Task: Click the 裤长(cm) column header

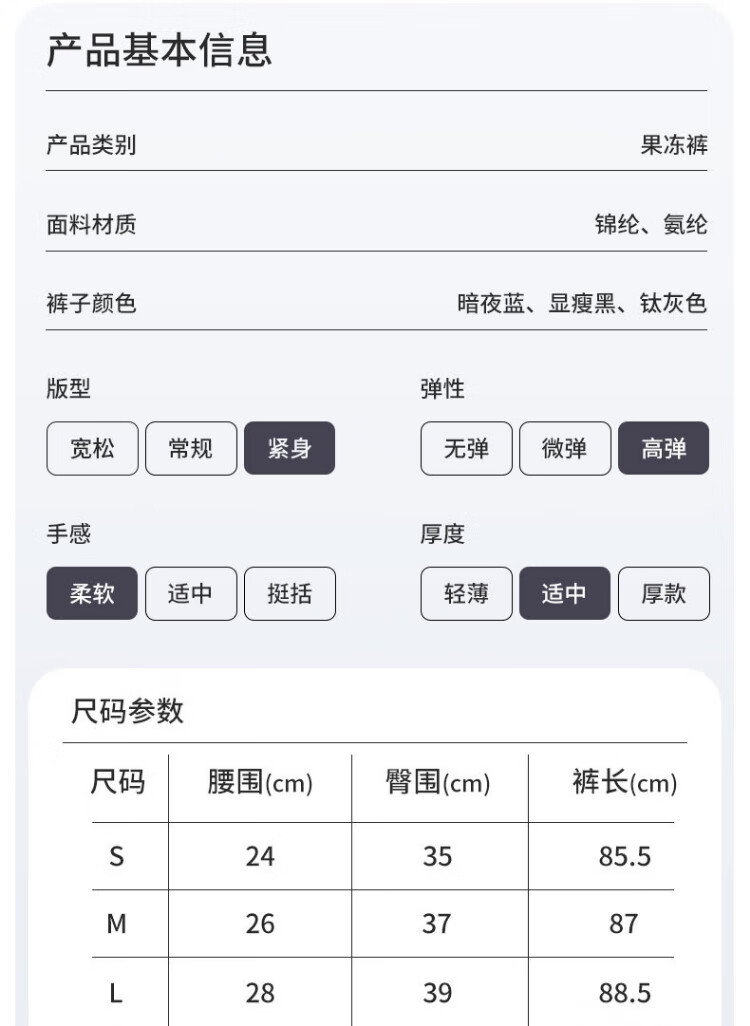Action: [x=624, y=783]
